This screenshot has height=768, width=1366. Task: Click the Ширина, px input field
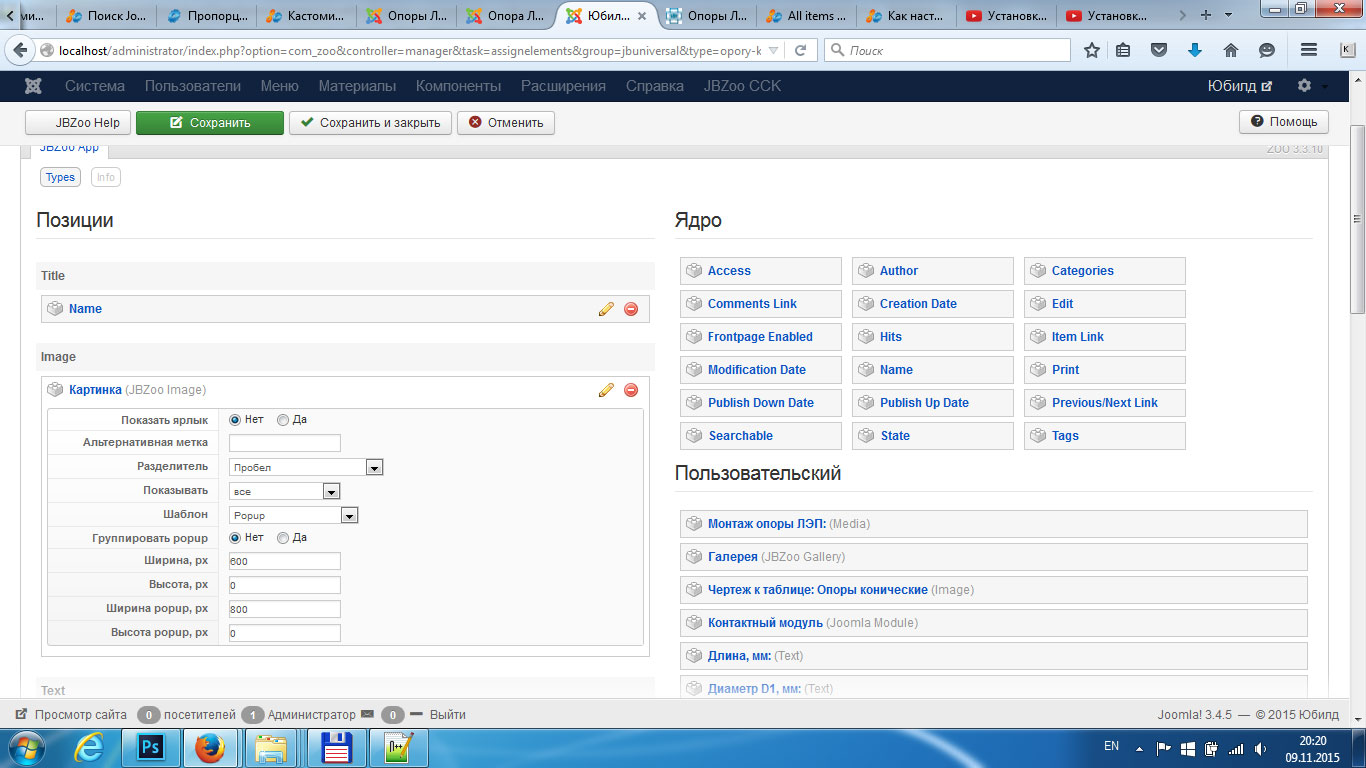pos(285,562)
